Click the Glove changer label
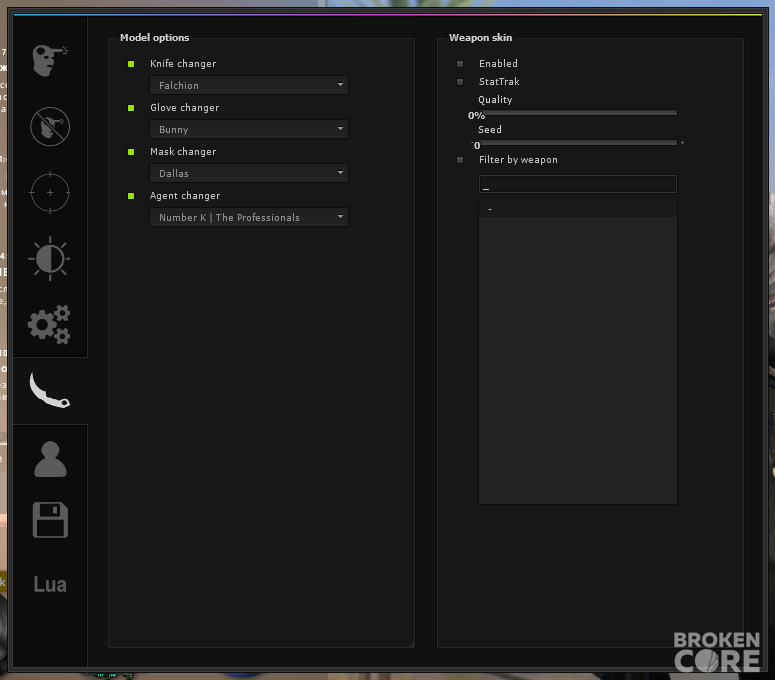The height and width of the screenshot is (680, 775). coord(184,108)
